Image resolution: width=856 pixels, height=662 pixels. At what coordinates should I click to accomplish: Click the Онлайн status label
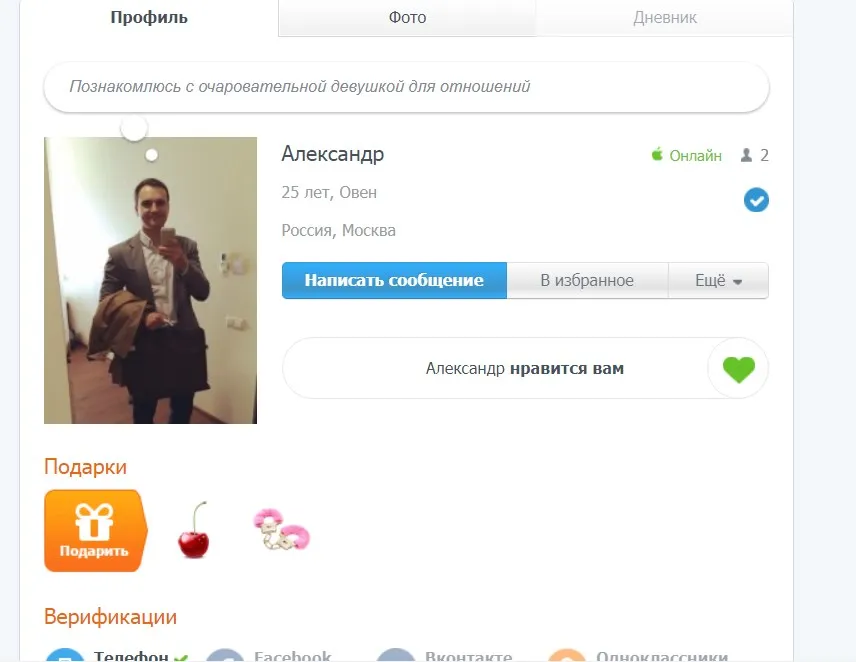[x=696, y=156]
